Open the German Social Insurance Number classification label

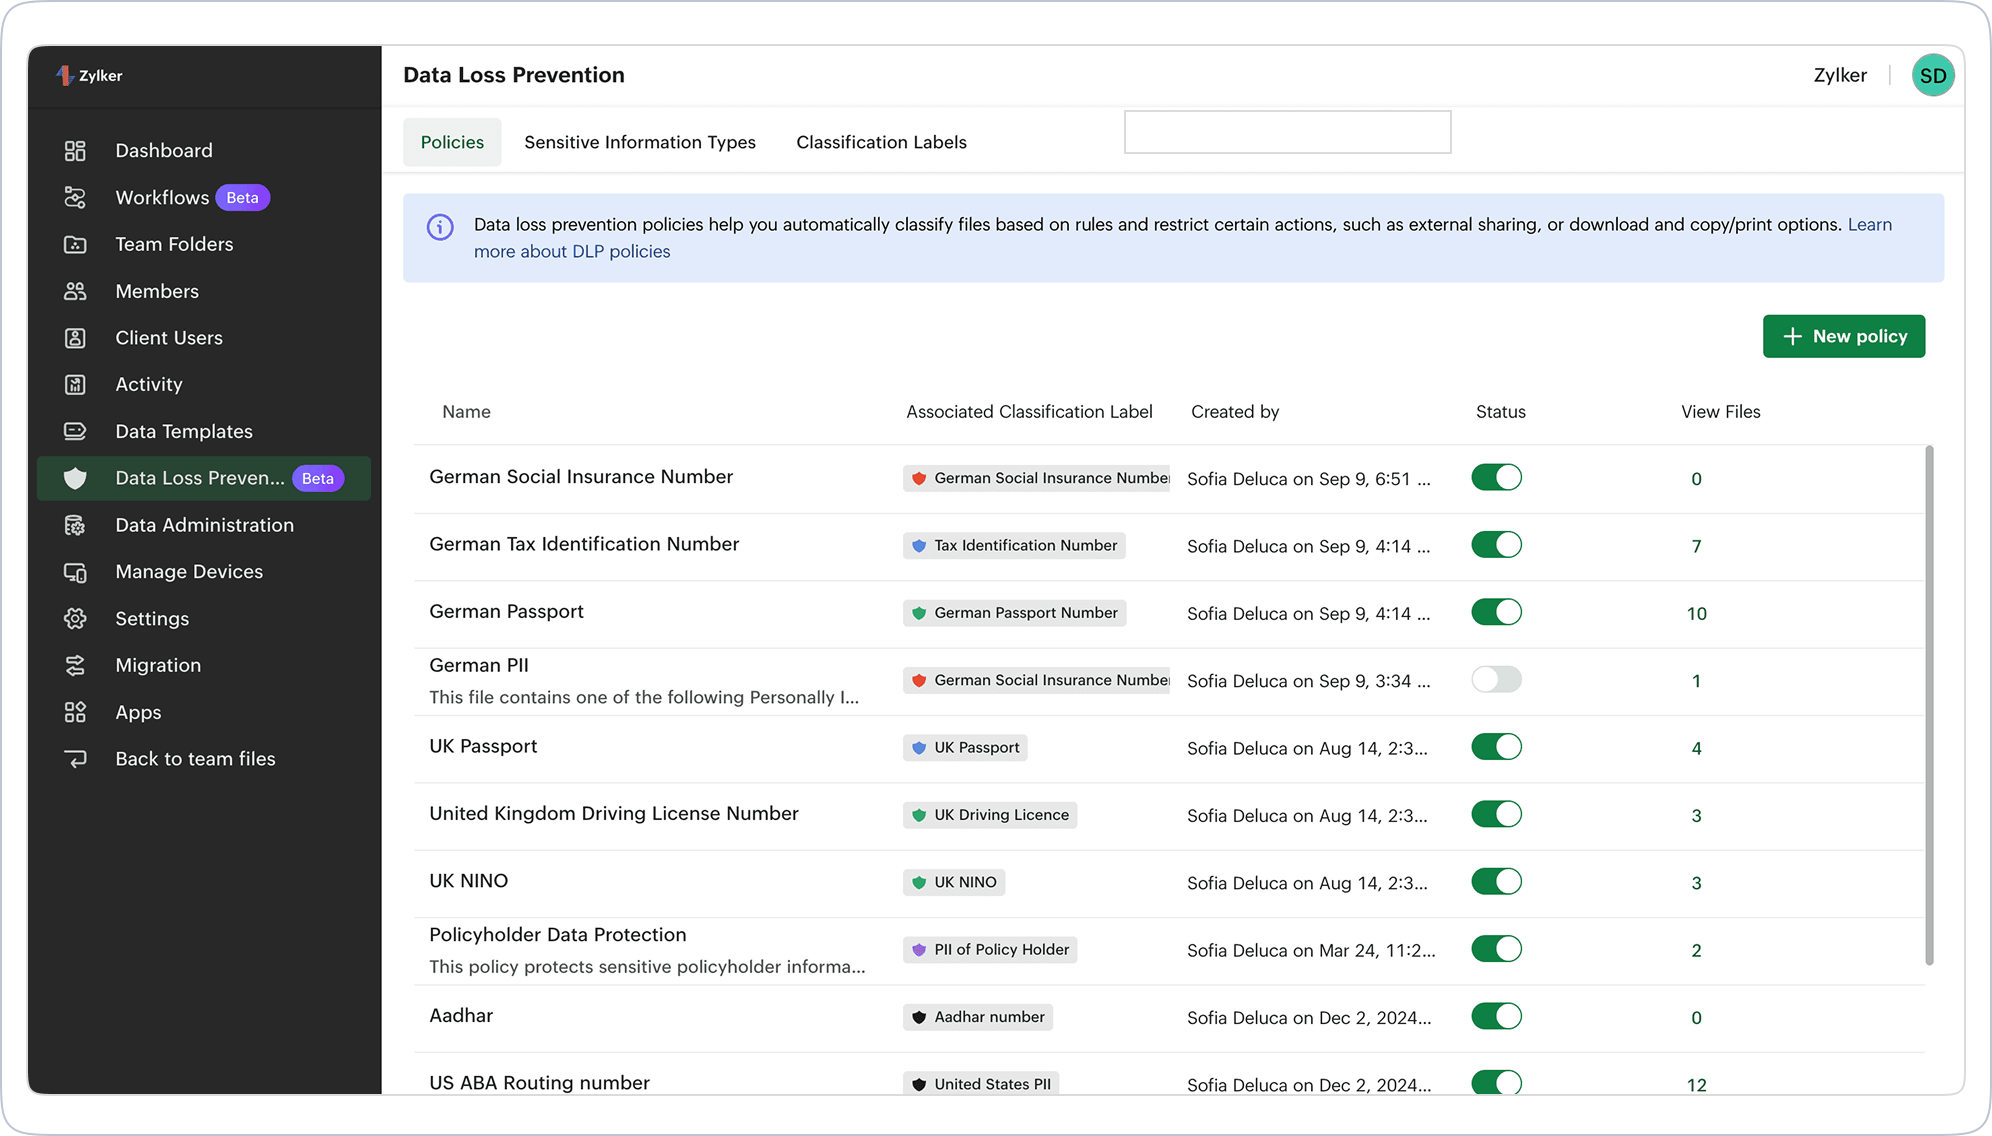(x=1037, y=478)
